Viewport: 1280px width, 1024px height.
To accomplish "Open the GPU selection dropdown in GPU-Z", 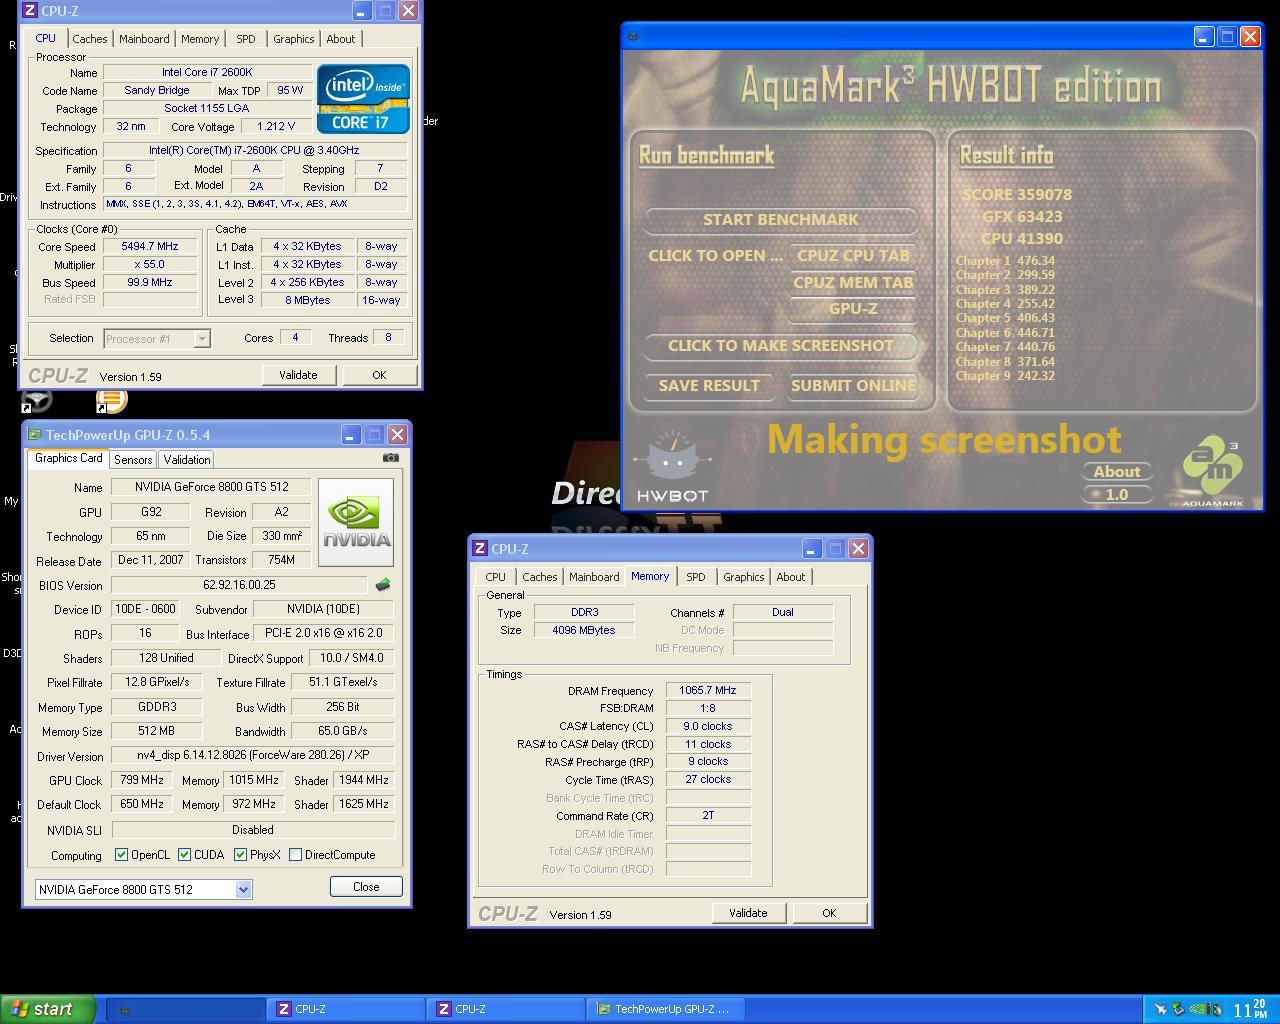I will pyautogui.click(x=242, y=889).
